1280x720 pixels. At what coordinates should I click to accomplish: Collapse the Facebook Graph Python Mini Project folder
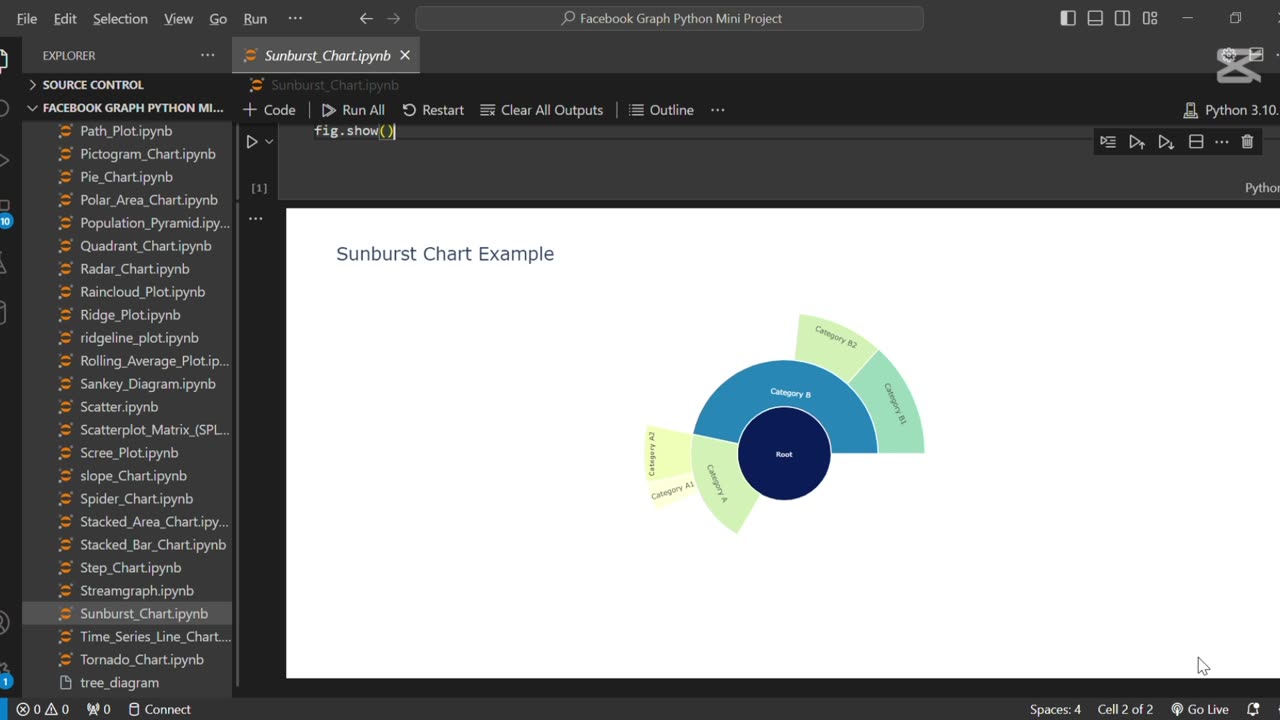[x=128, y=108]
